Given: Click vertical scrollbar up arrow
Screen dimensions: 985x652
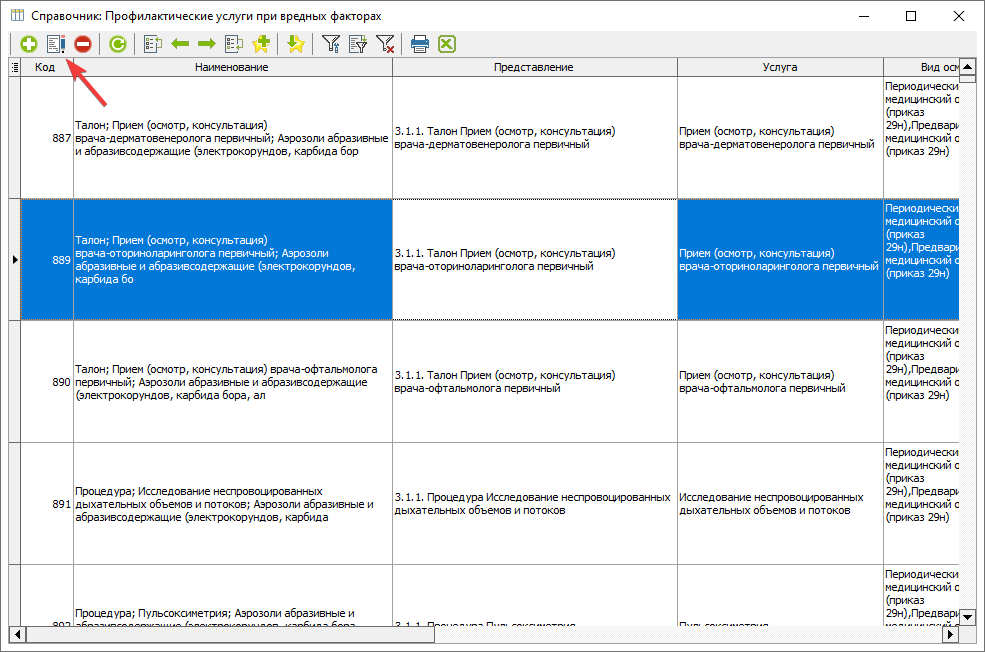Looking at the screenshot, I should [967, 66].
